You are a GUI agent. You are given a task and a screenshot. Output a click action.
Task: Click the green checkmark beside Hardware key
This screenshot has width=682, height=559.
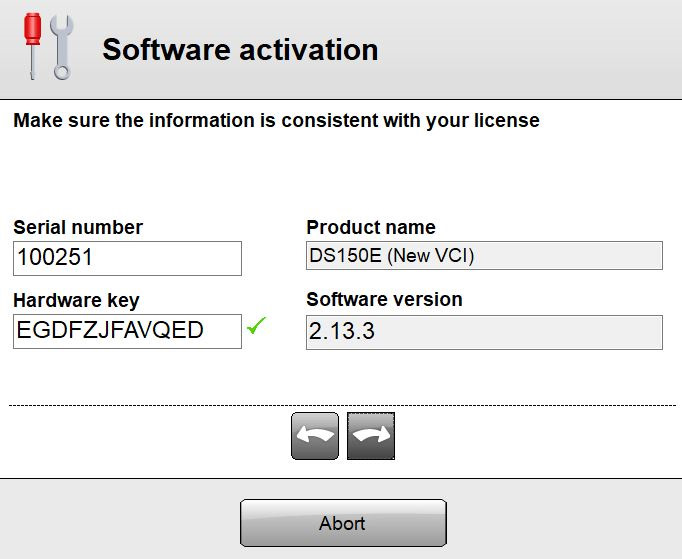point(257,325)
